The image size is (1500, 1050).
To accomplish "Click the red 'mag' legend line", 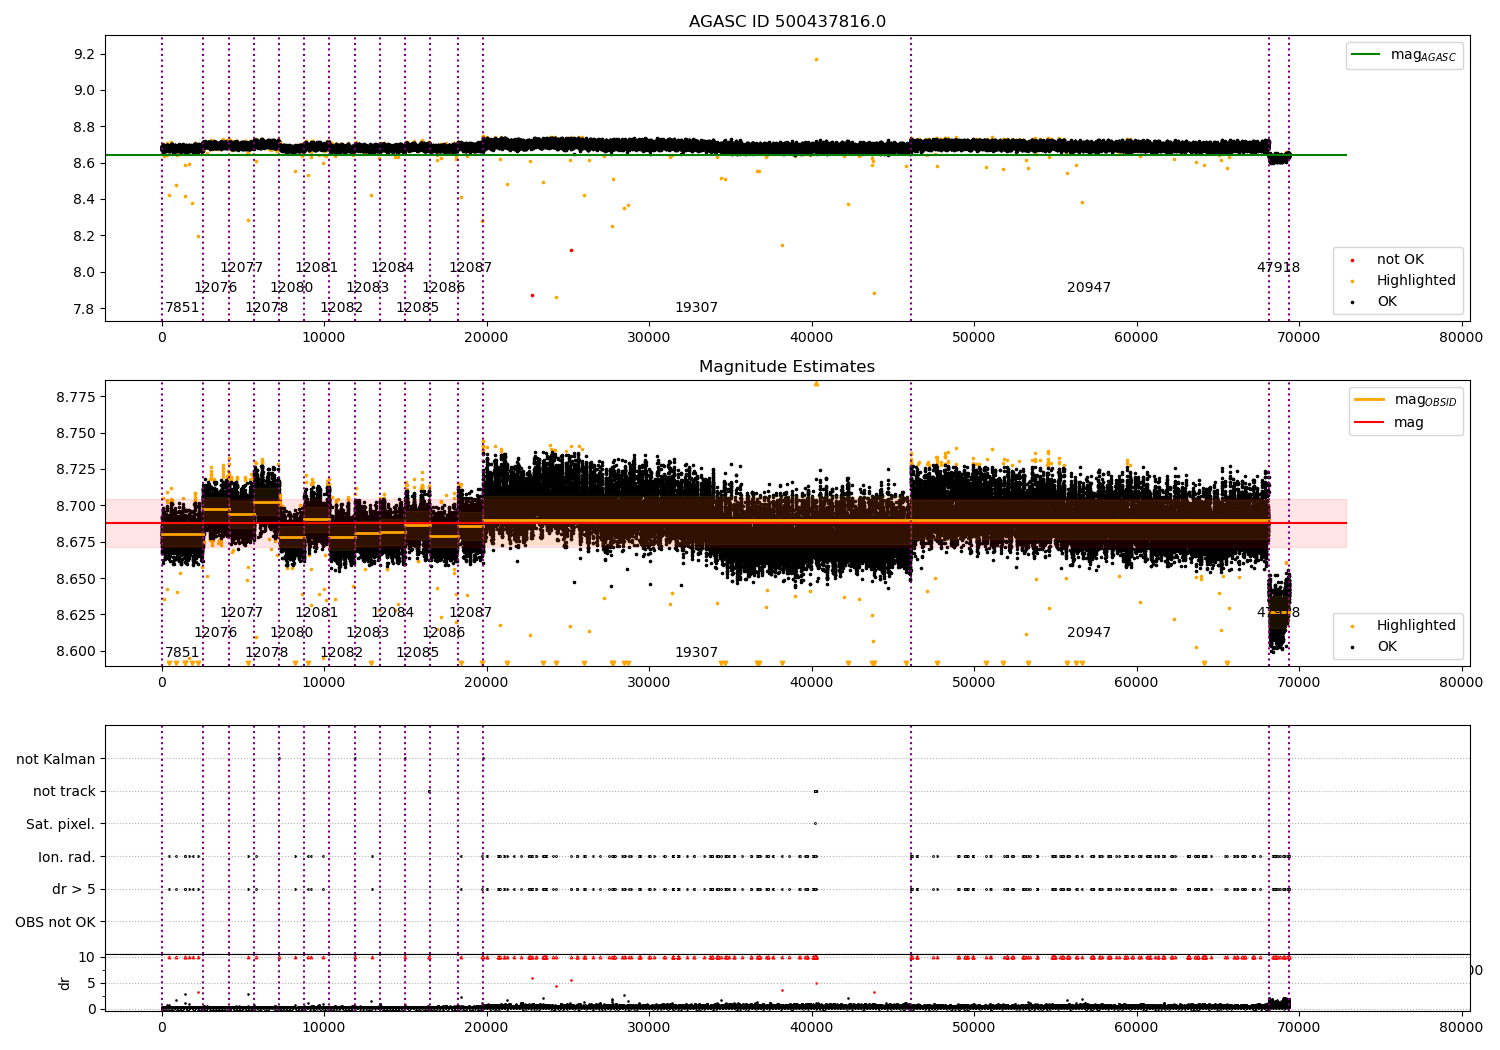I will pyautogui.click(x=1369, y=422).
